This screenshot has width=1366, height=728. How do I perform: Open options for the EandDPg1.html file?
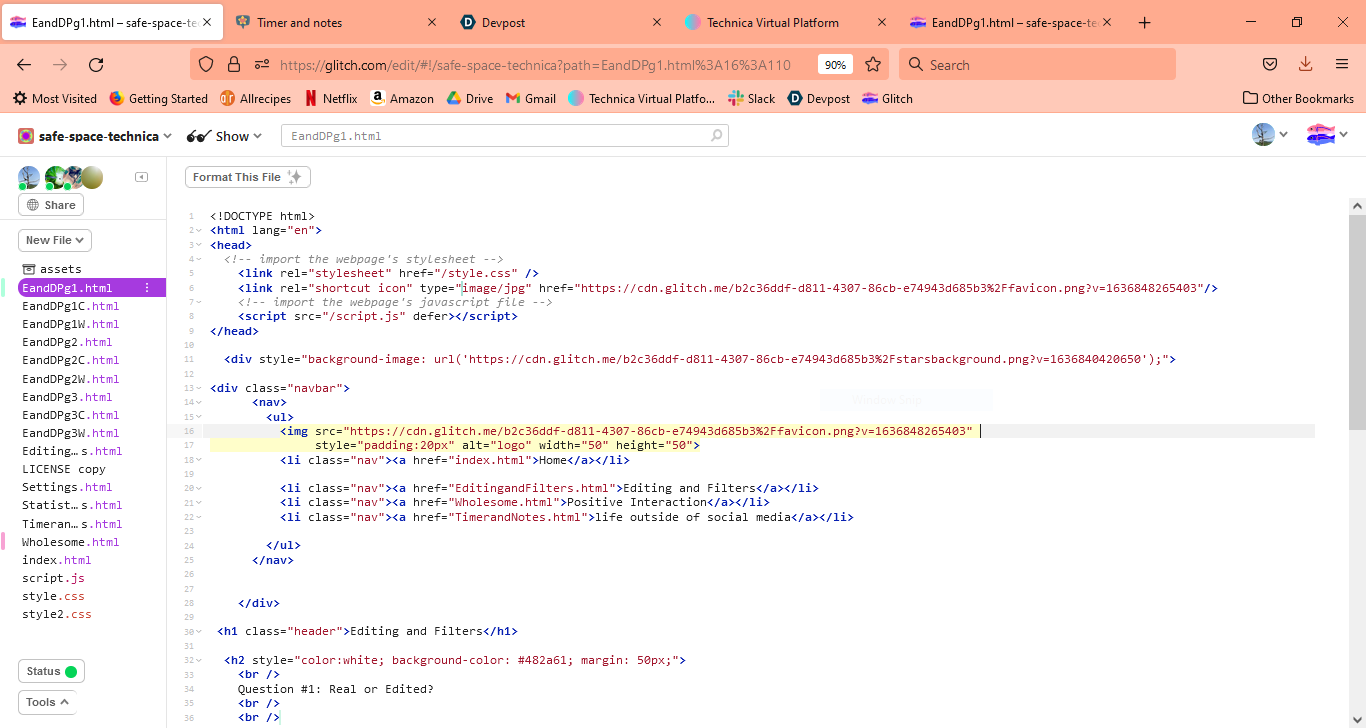coord(147,288)
